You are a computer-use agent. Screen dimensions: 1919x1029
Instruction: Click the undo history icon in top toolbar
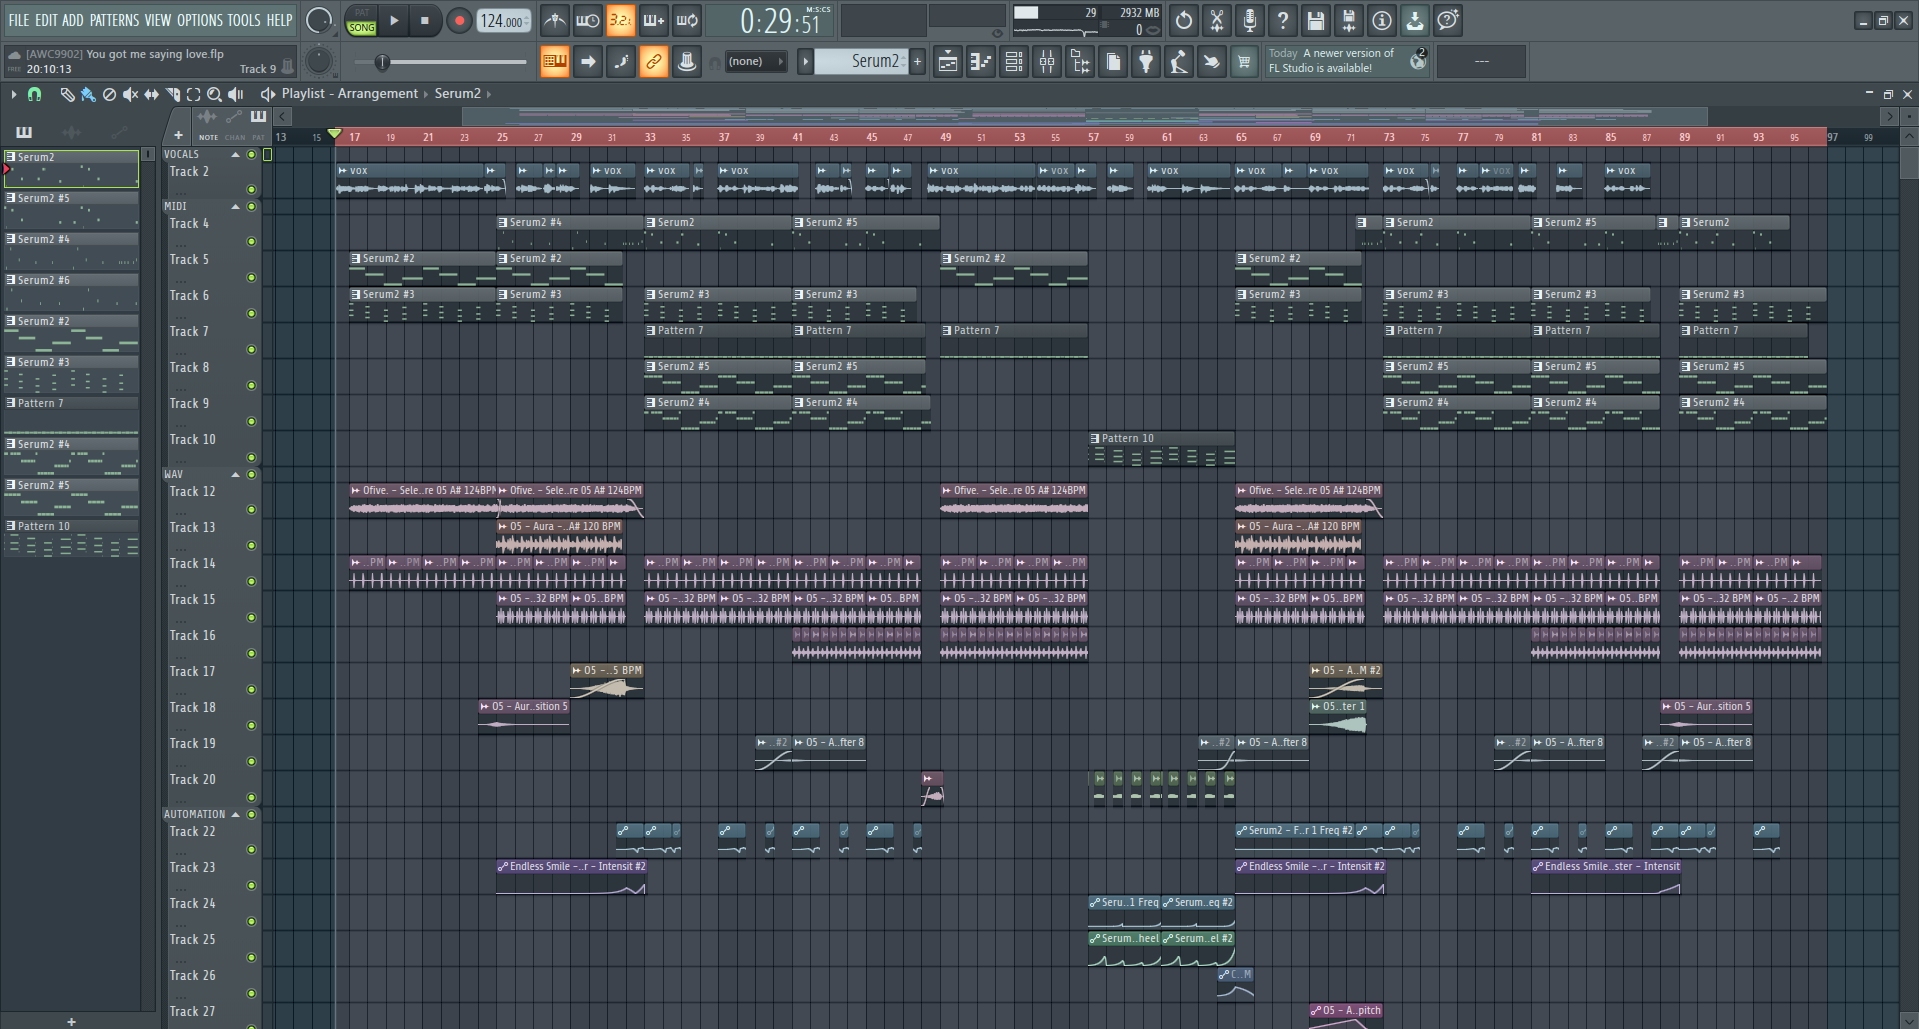[x=1184, y=20]
